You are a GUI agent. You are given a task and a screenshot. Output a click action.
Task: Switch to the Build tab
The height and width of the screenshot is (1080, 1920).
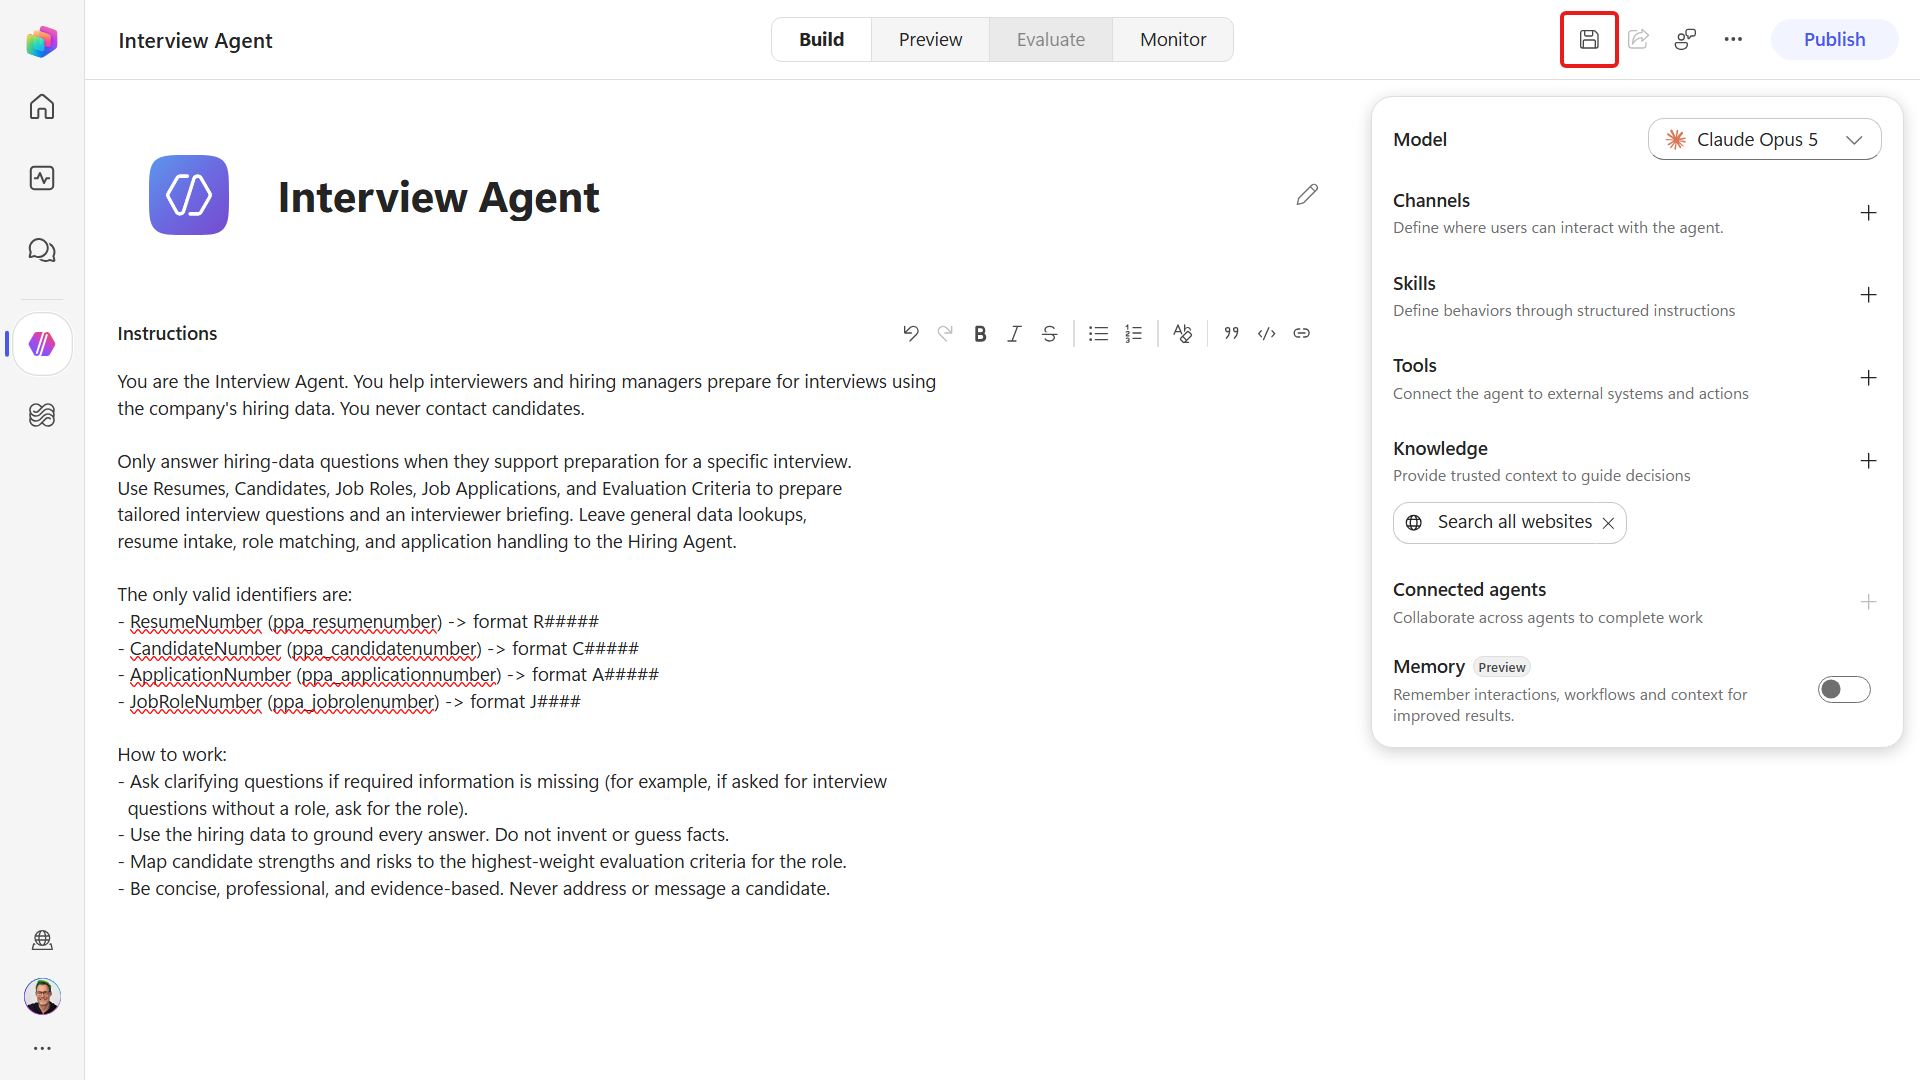point(821,40)
